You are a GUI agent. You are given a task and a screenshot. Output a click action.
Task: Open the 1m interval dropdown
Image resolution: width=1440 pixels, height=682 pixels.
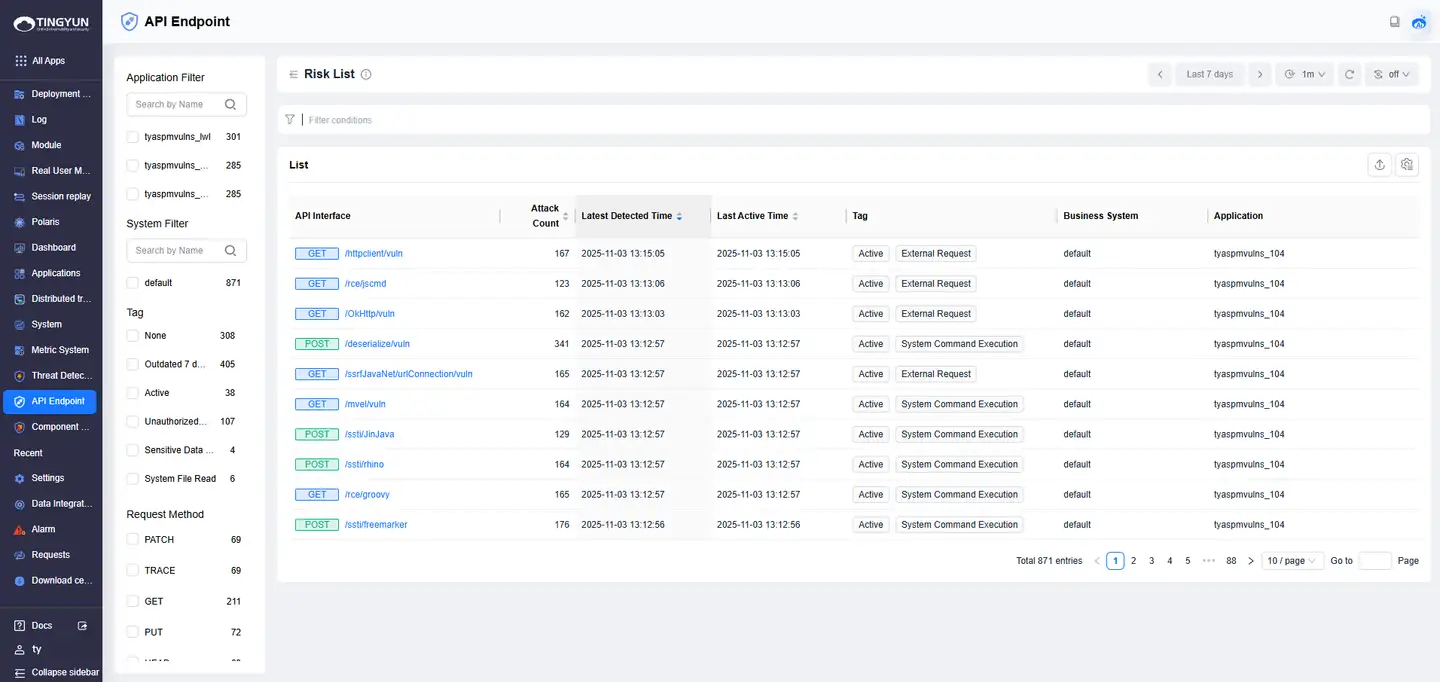[1305, 74]
